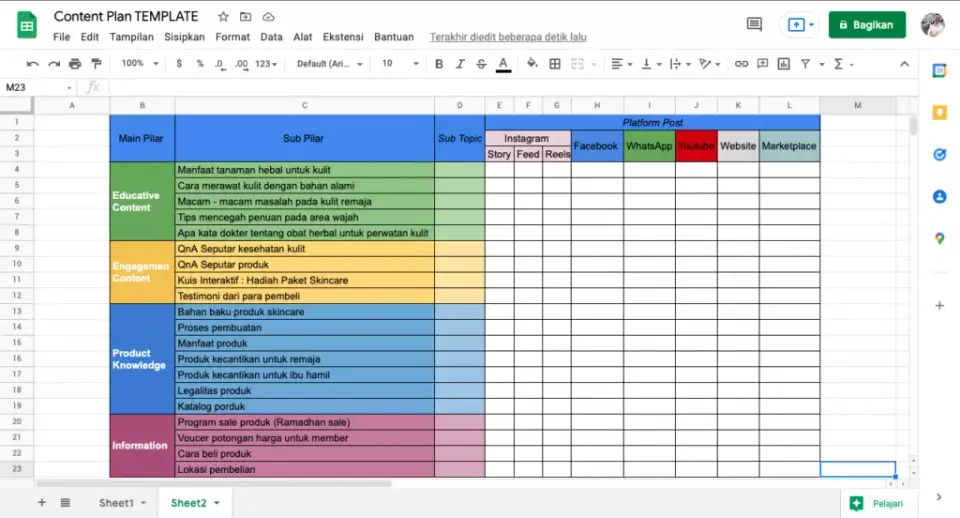960x518 pixels.
Task: Click the Undo icon
Action: [32, 64]
